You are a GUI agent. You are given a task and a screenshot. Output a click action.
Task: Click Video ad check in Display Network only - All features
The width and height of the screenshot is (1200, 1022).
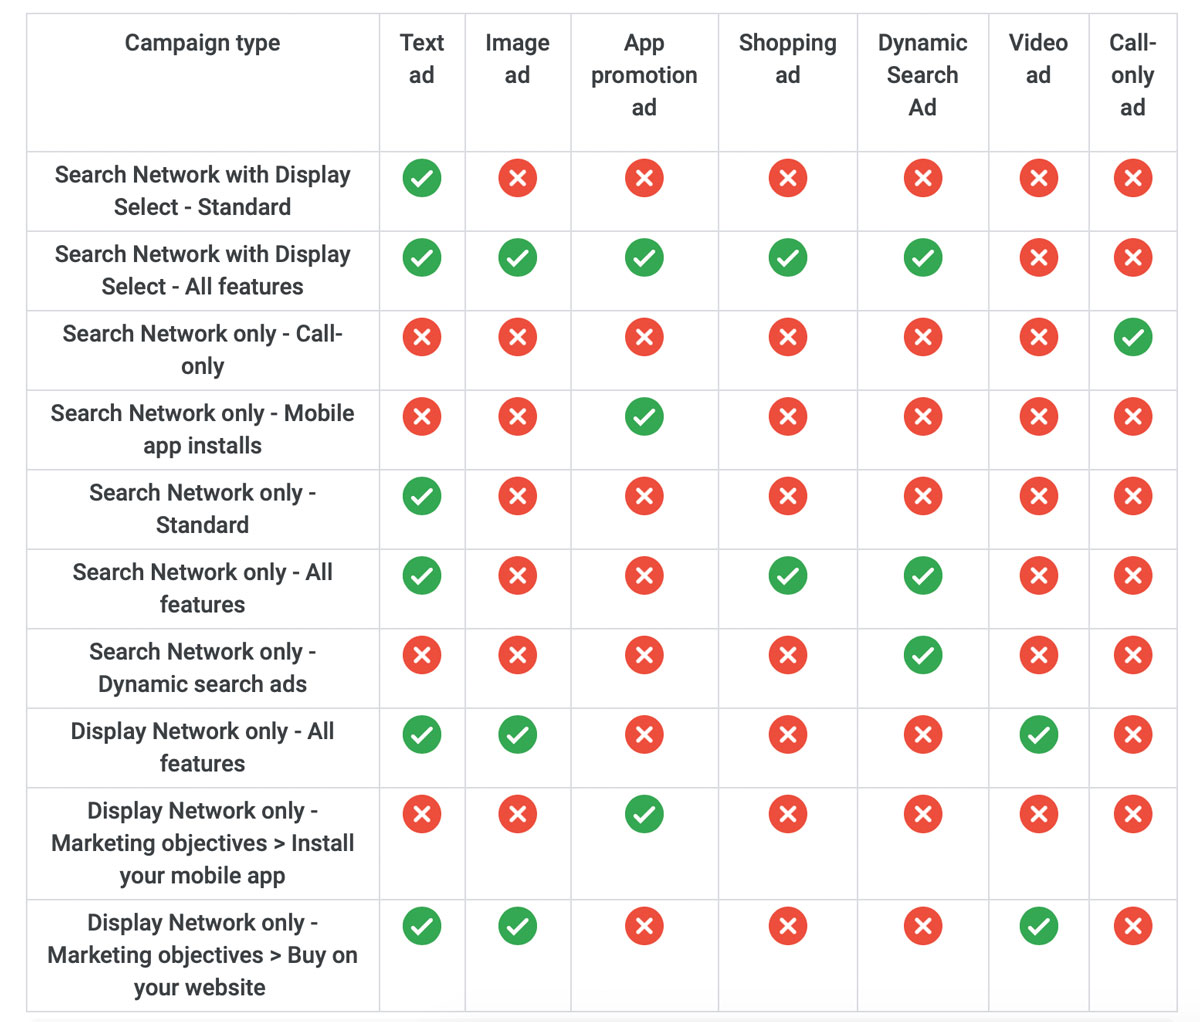[x=1039, y=735]
